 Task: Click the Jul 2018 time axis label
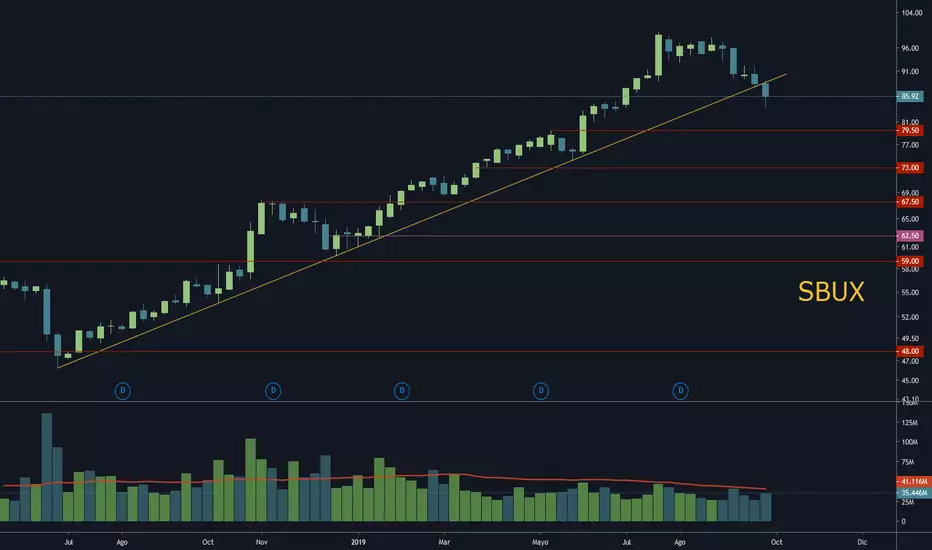[x=68, y=542]
